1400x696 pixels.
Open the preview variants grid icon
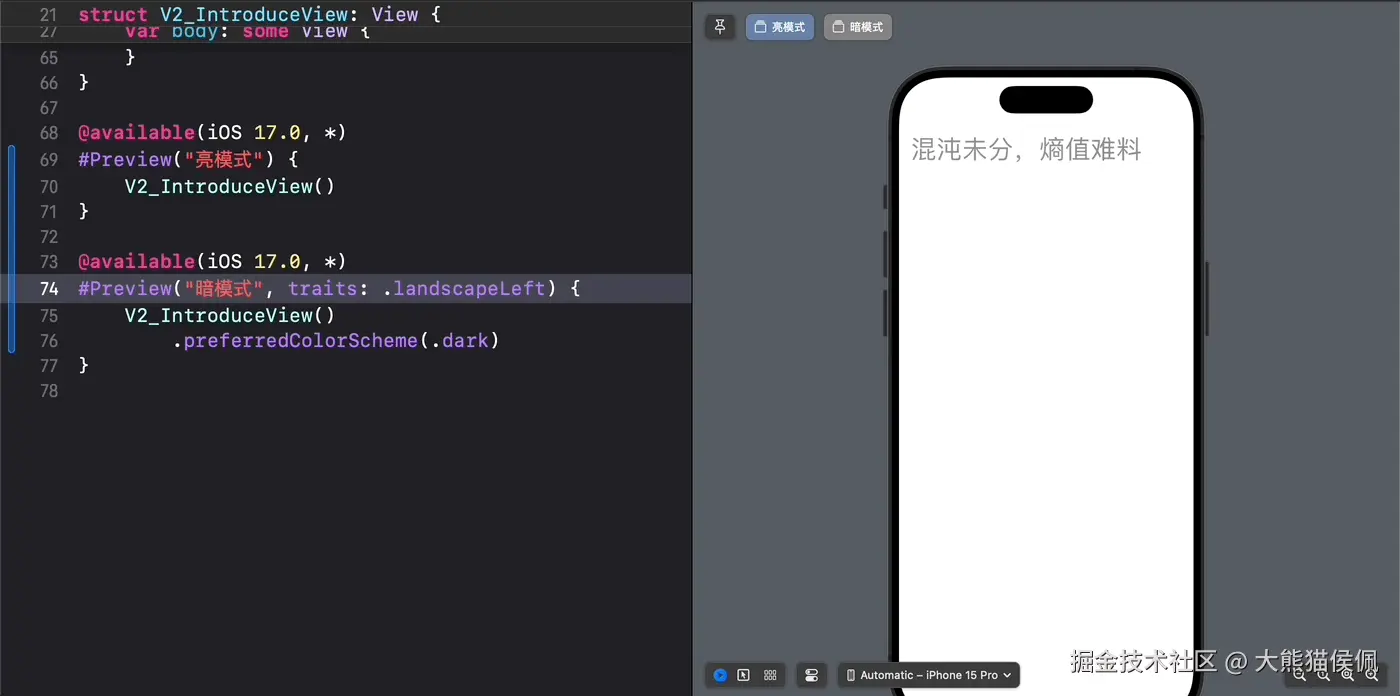770,675
